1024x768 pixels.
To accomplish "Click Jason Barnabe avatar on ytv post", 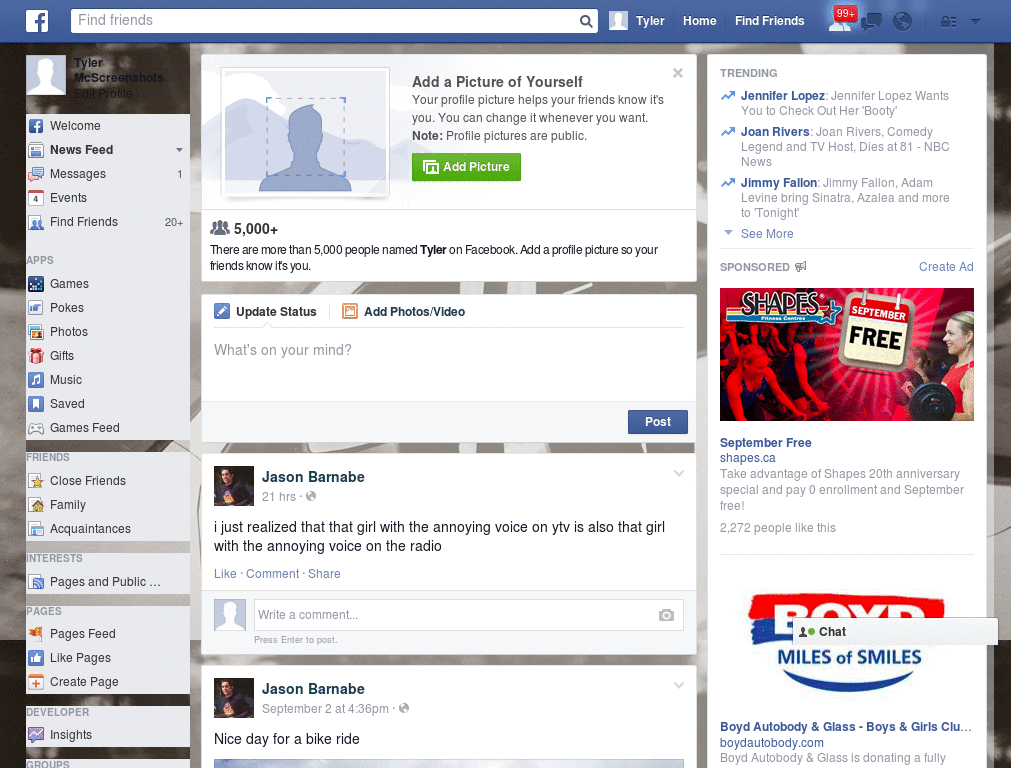I will pos(234,486).
